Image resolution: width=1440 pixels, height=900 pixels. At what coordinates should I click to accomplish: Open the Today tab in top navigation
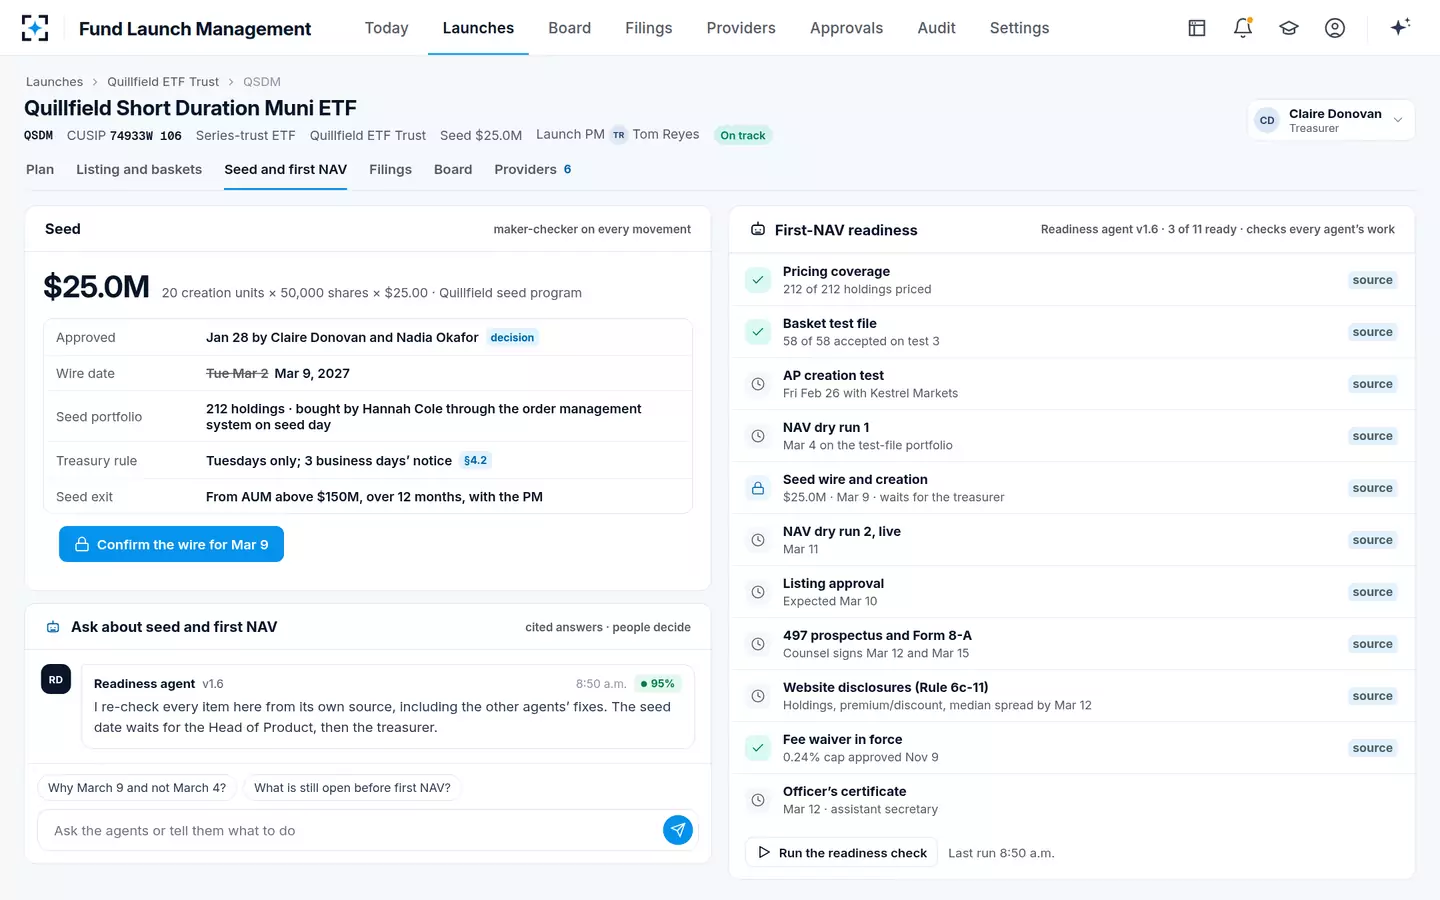pyautogui.click(x=386, y=28)
